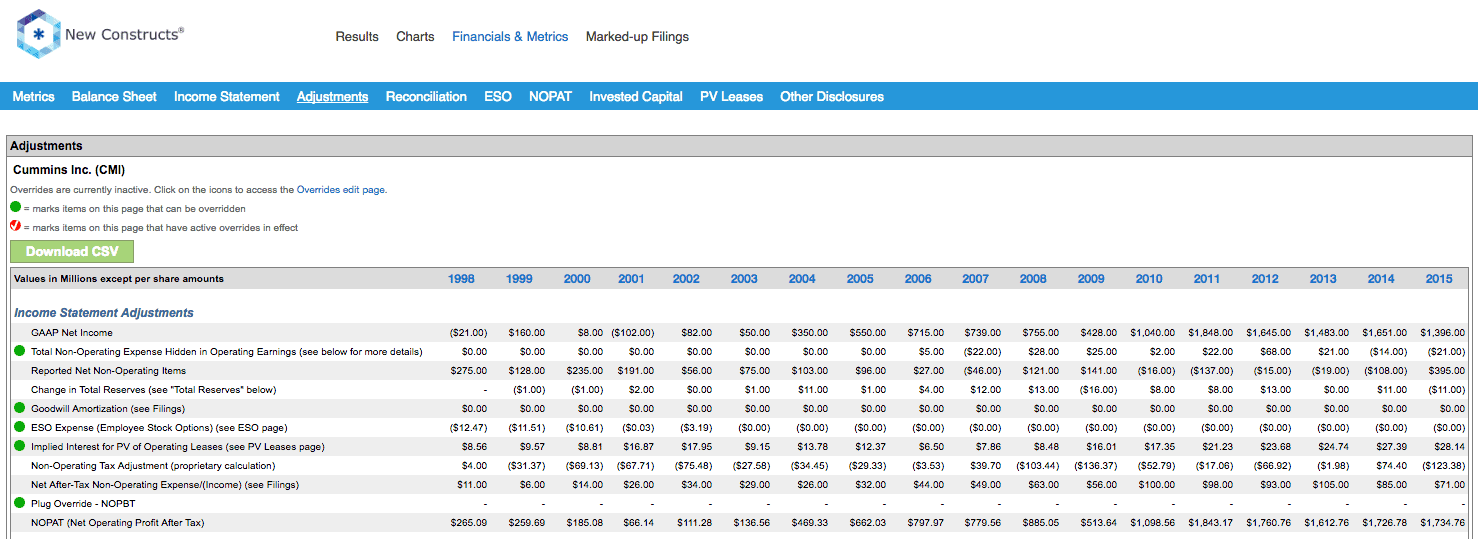Click the $395.00 Non-Operating Items 2015 value
Image resolution: width=1478 pixels, height=539 pixels.
1447,370
